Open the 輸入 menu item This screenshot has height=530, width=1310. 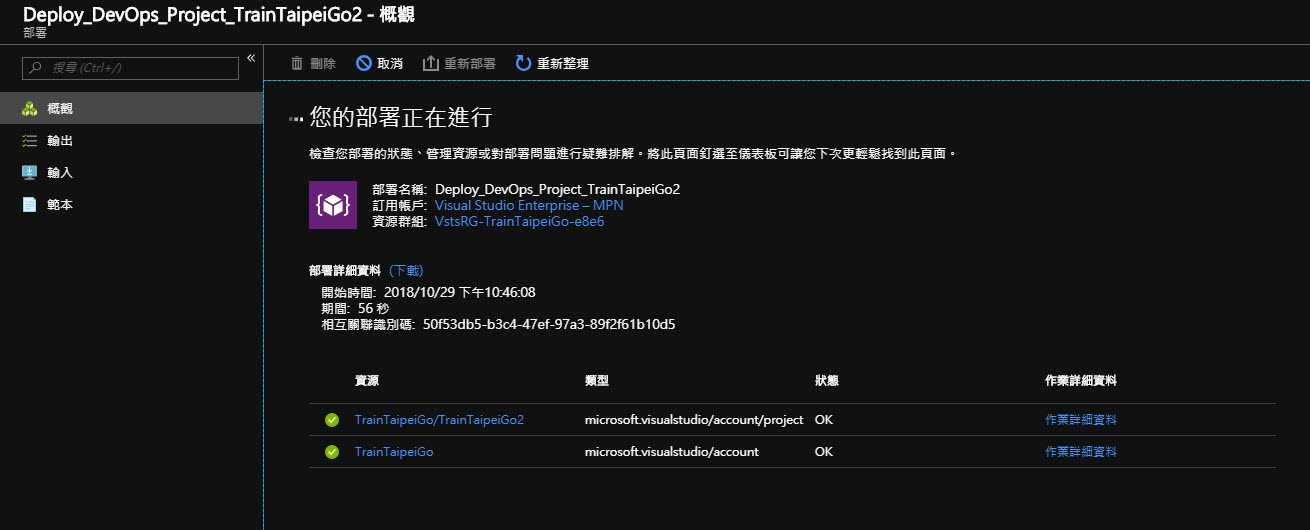click(x=131, y=172)
